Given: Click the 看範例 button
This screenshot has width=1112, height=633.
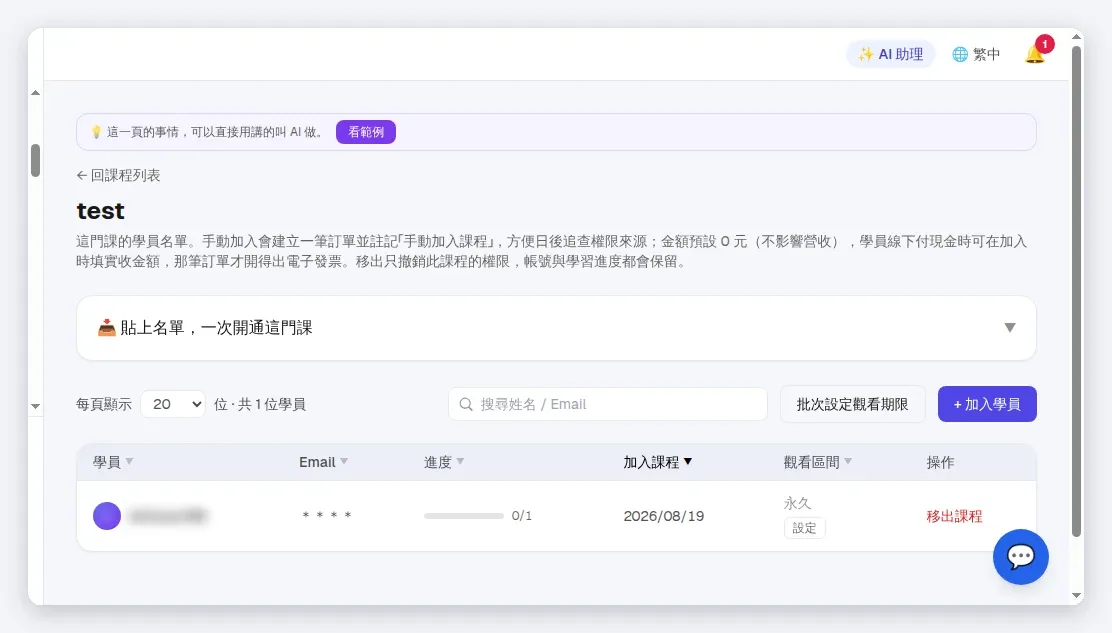Looking at the screenshot, I should point(366,132).
